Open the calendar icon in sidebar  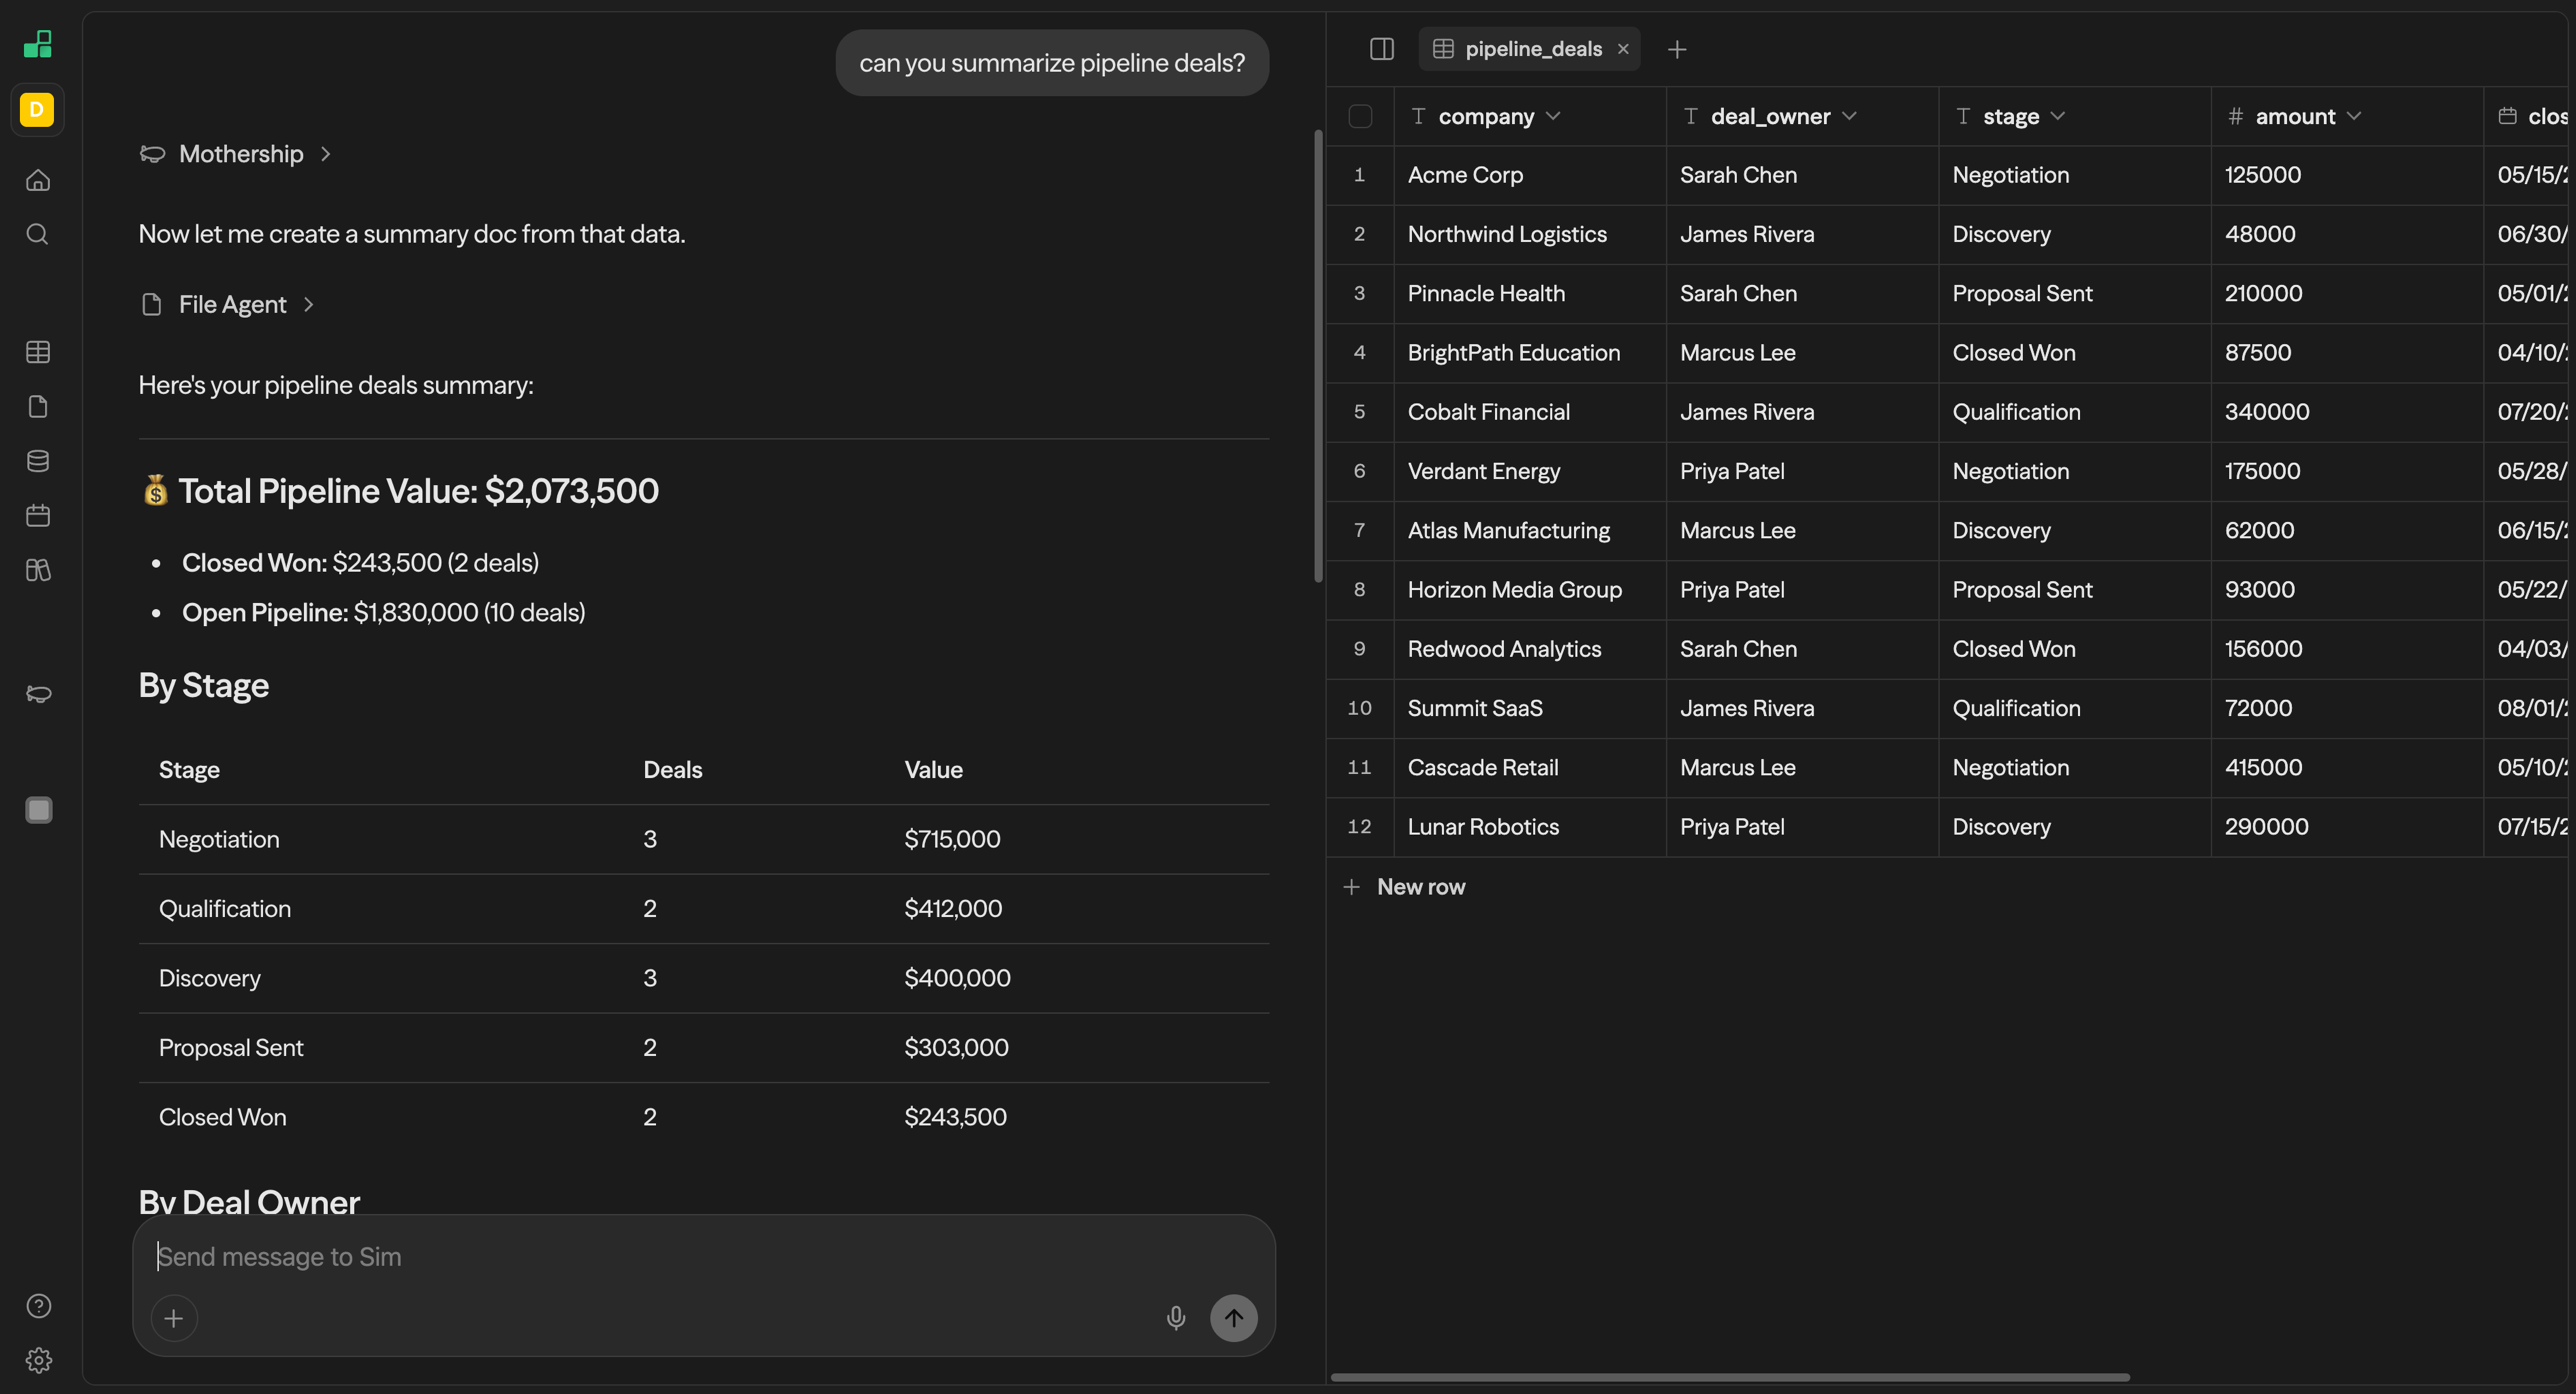click(38, 516)
